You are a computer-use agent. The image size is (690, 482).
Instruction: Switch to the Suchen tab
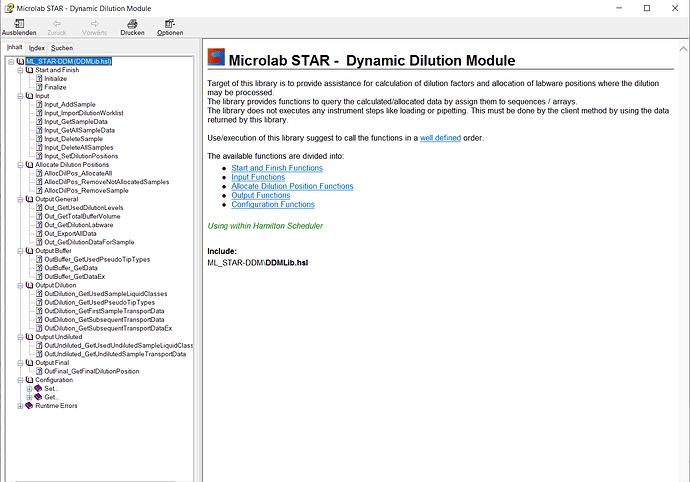tap(62, 48)
